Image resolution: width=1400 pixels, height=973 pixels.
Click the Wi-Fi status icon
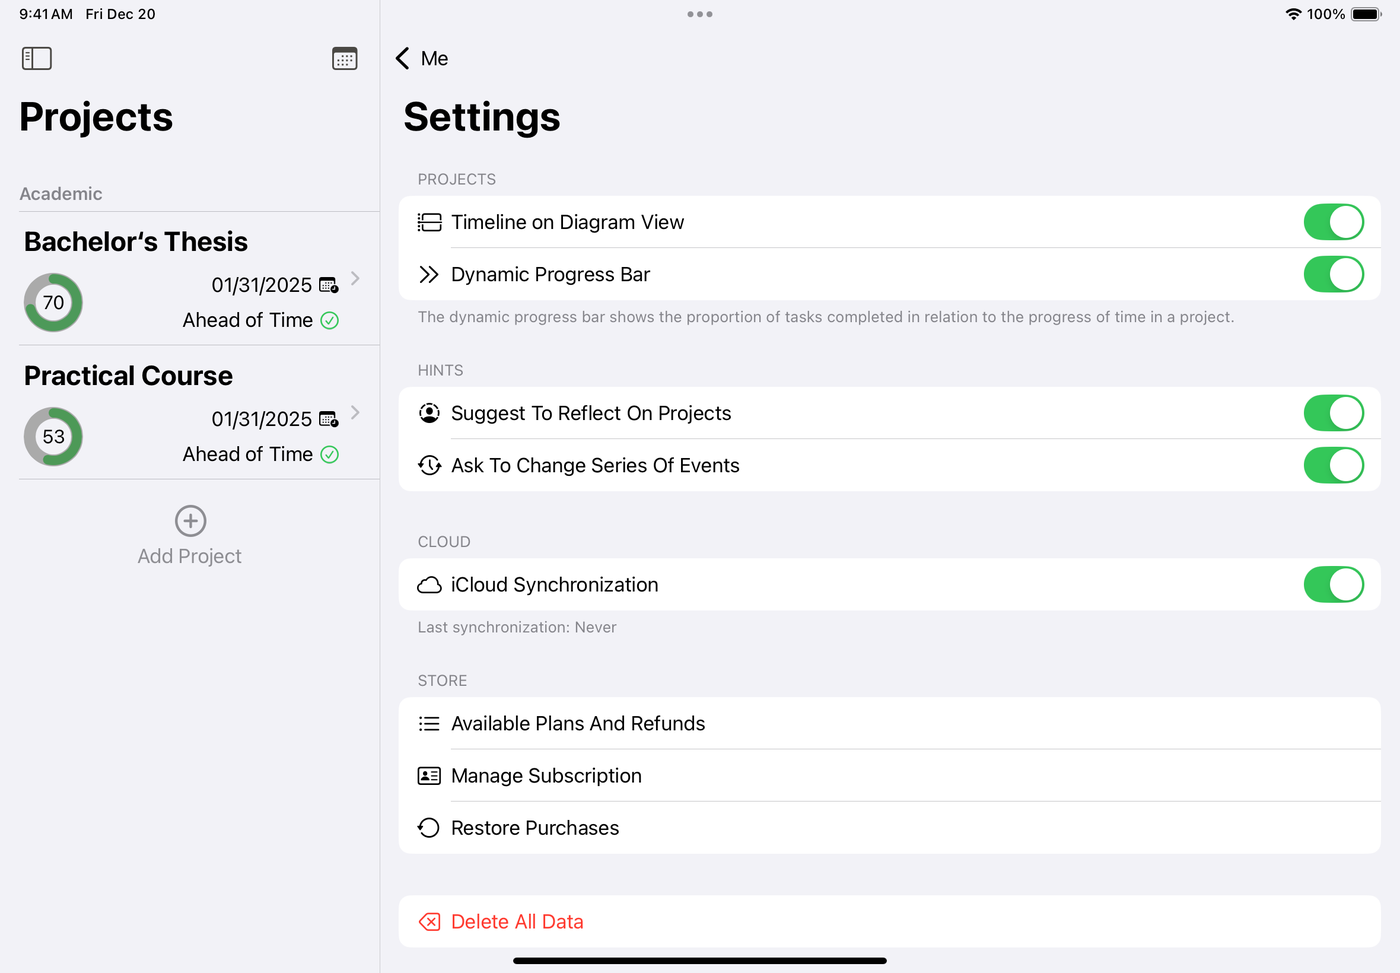pos(1293,14)
